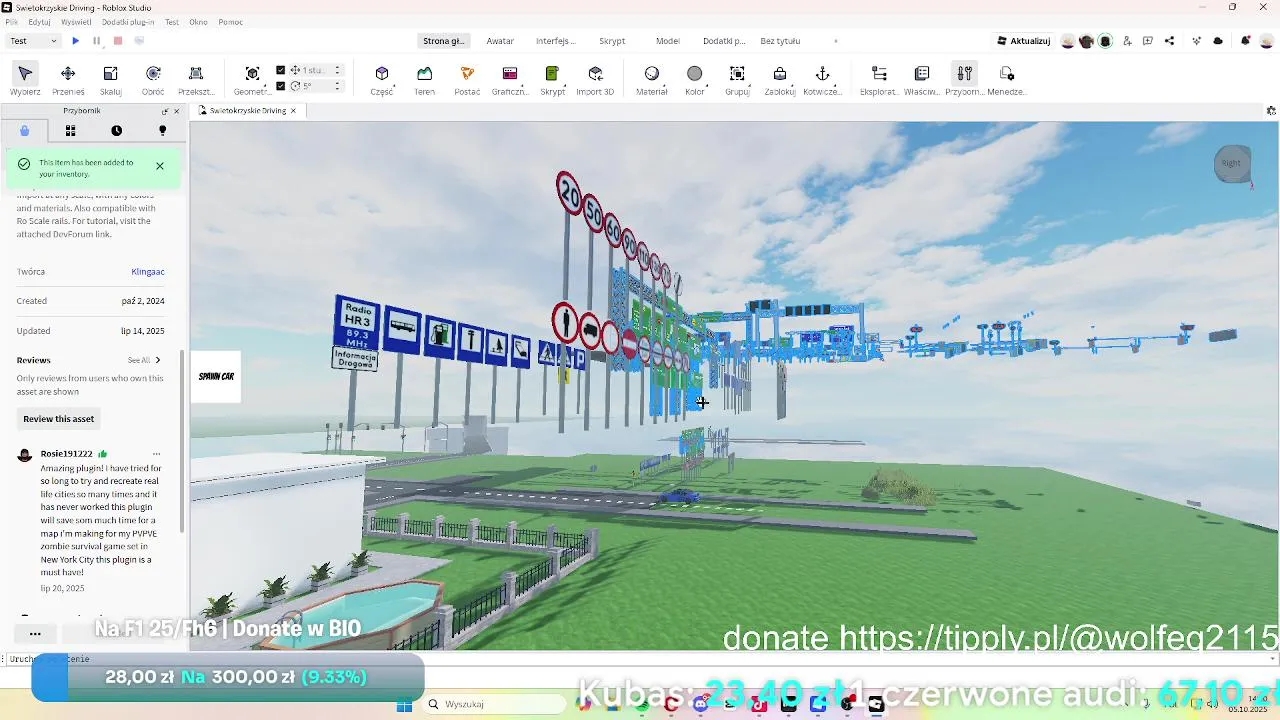Open the Przybornik creations lightbulb tab
The width and height of the screenshot is (1280, 720).
click(x=162, y=131)
